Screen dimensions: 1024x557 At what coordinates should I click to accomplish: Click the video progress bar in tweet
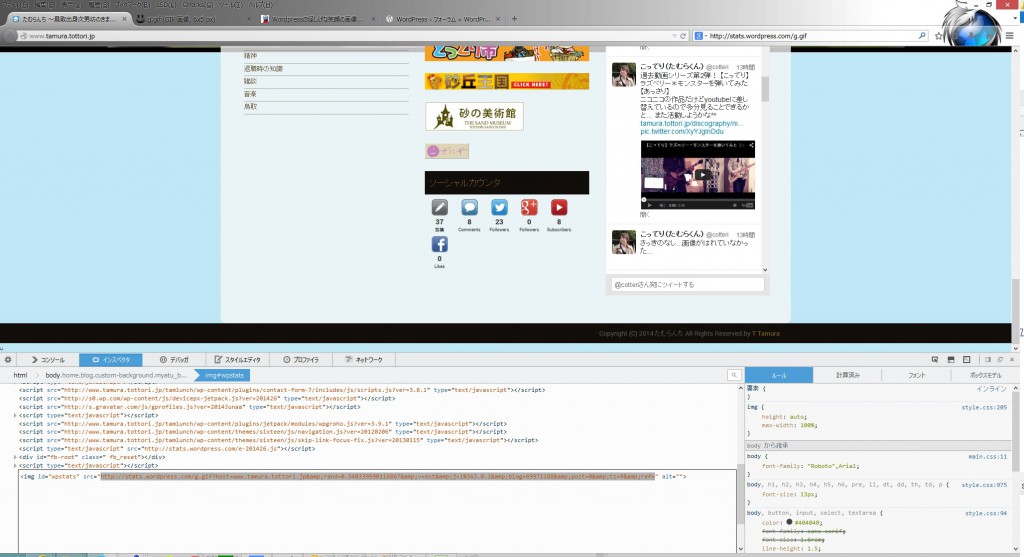point(697,199)
